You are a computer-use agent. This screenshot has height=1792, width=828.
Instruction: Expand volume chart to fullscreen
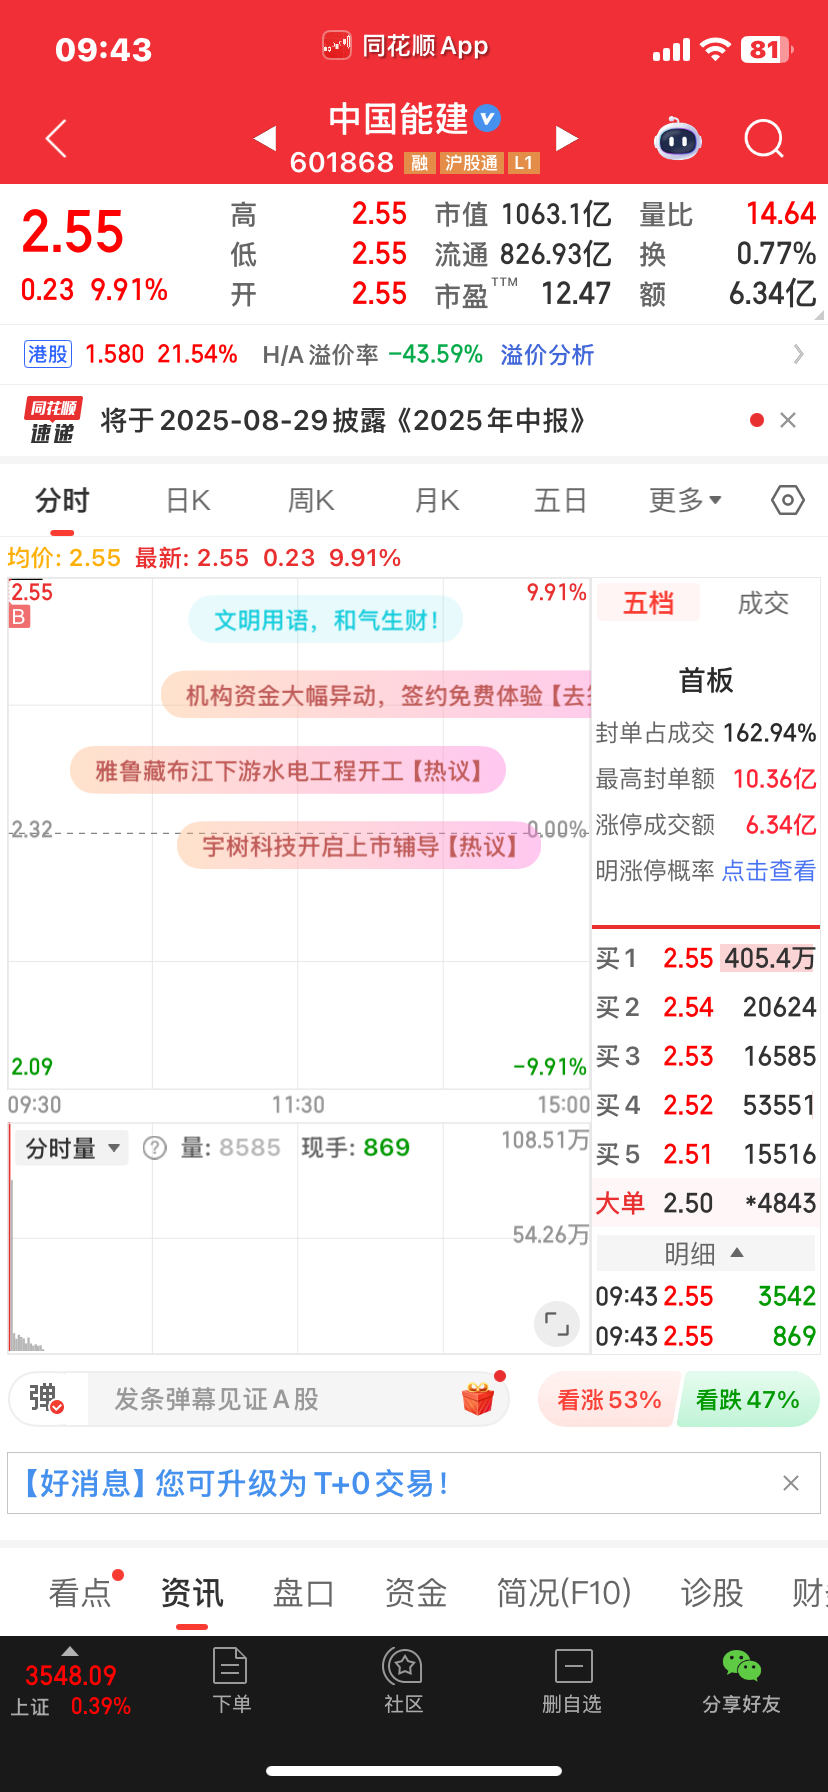pyautogui.click(x=557, y=1323)
